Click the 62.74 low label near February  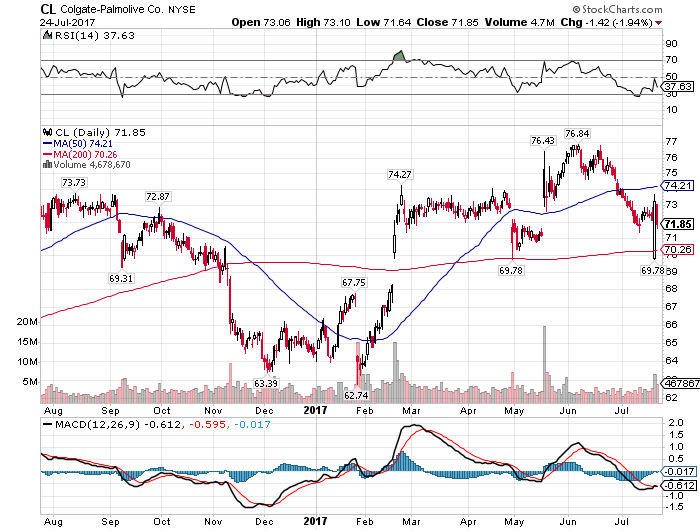356,395
